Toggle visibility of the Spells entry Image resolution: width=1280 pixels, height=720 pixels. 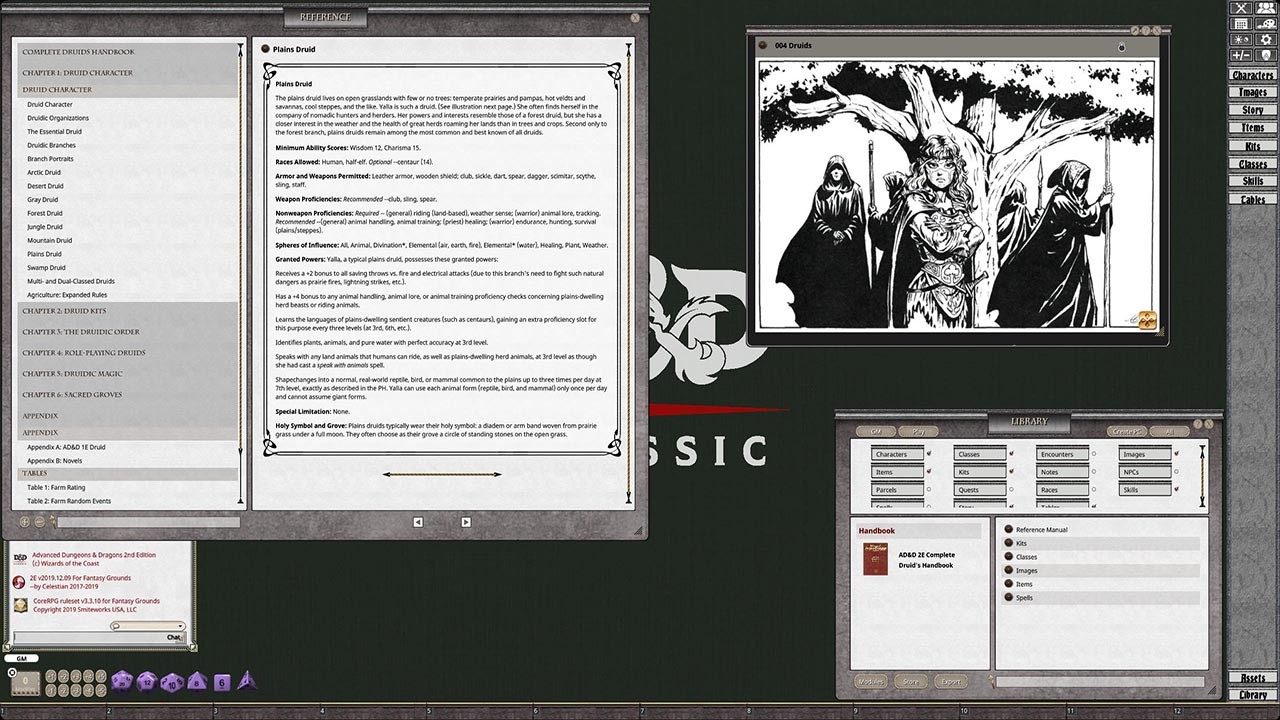1008,596
